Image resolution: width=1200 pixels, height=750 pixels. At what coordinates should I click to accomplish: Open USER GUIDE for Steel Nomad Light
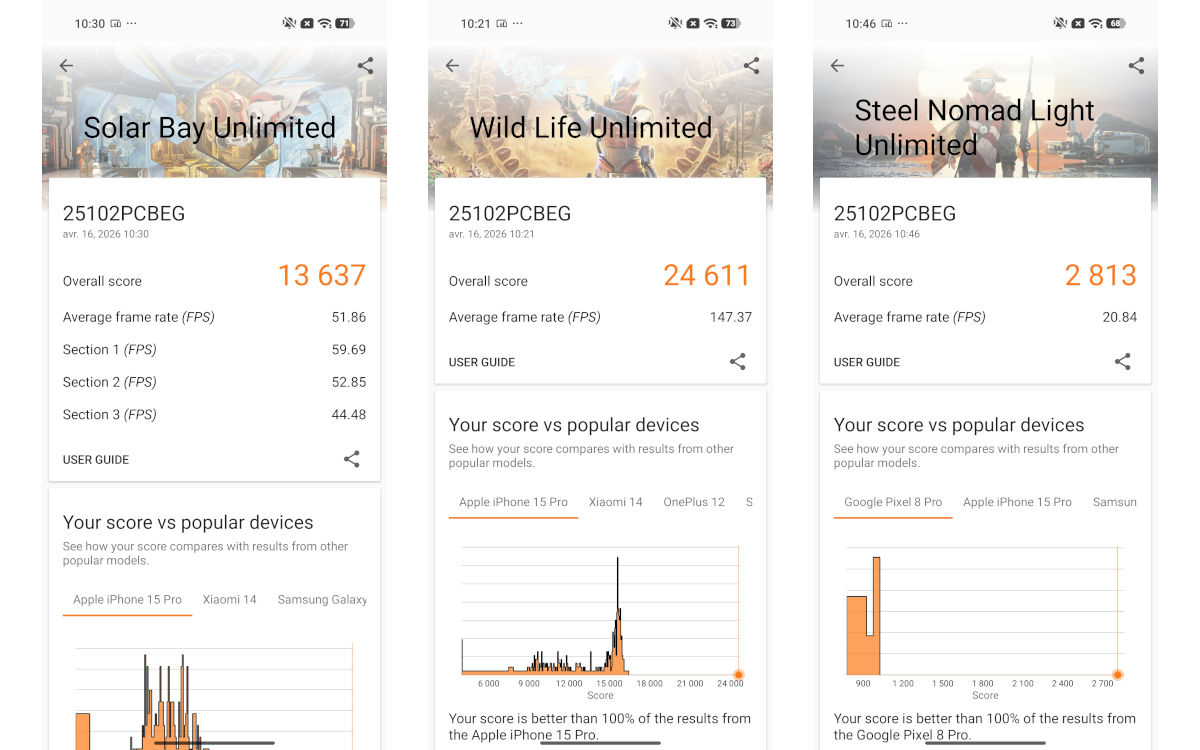point(867,362)
